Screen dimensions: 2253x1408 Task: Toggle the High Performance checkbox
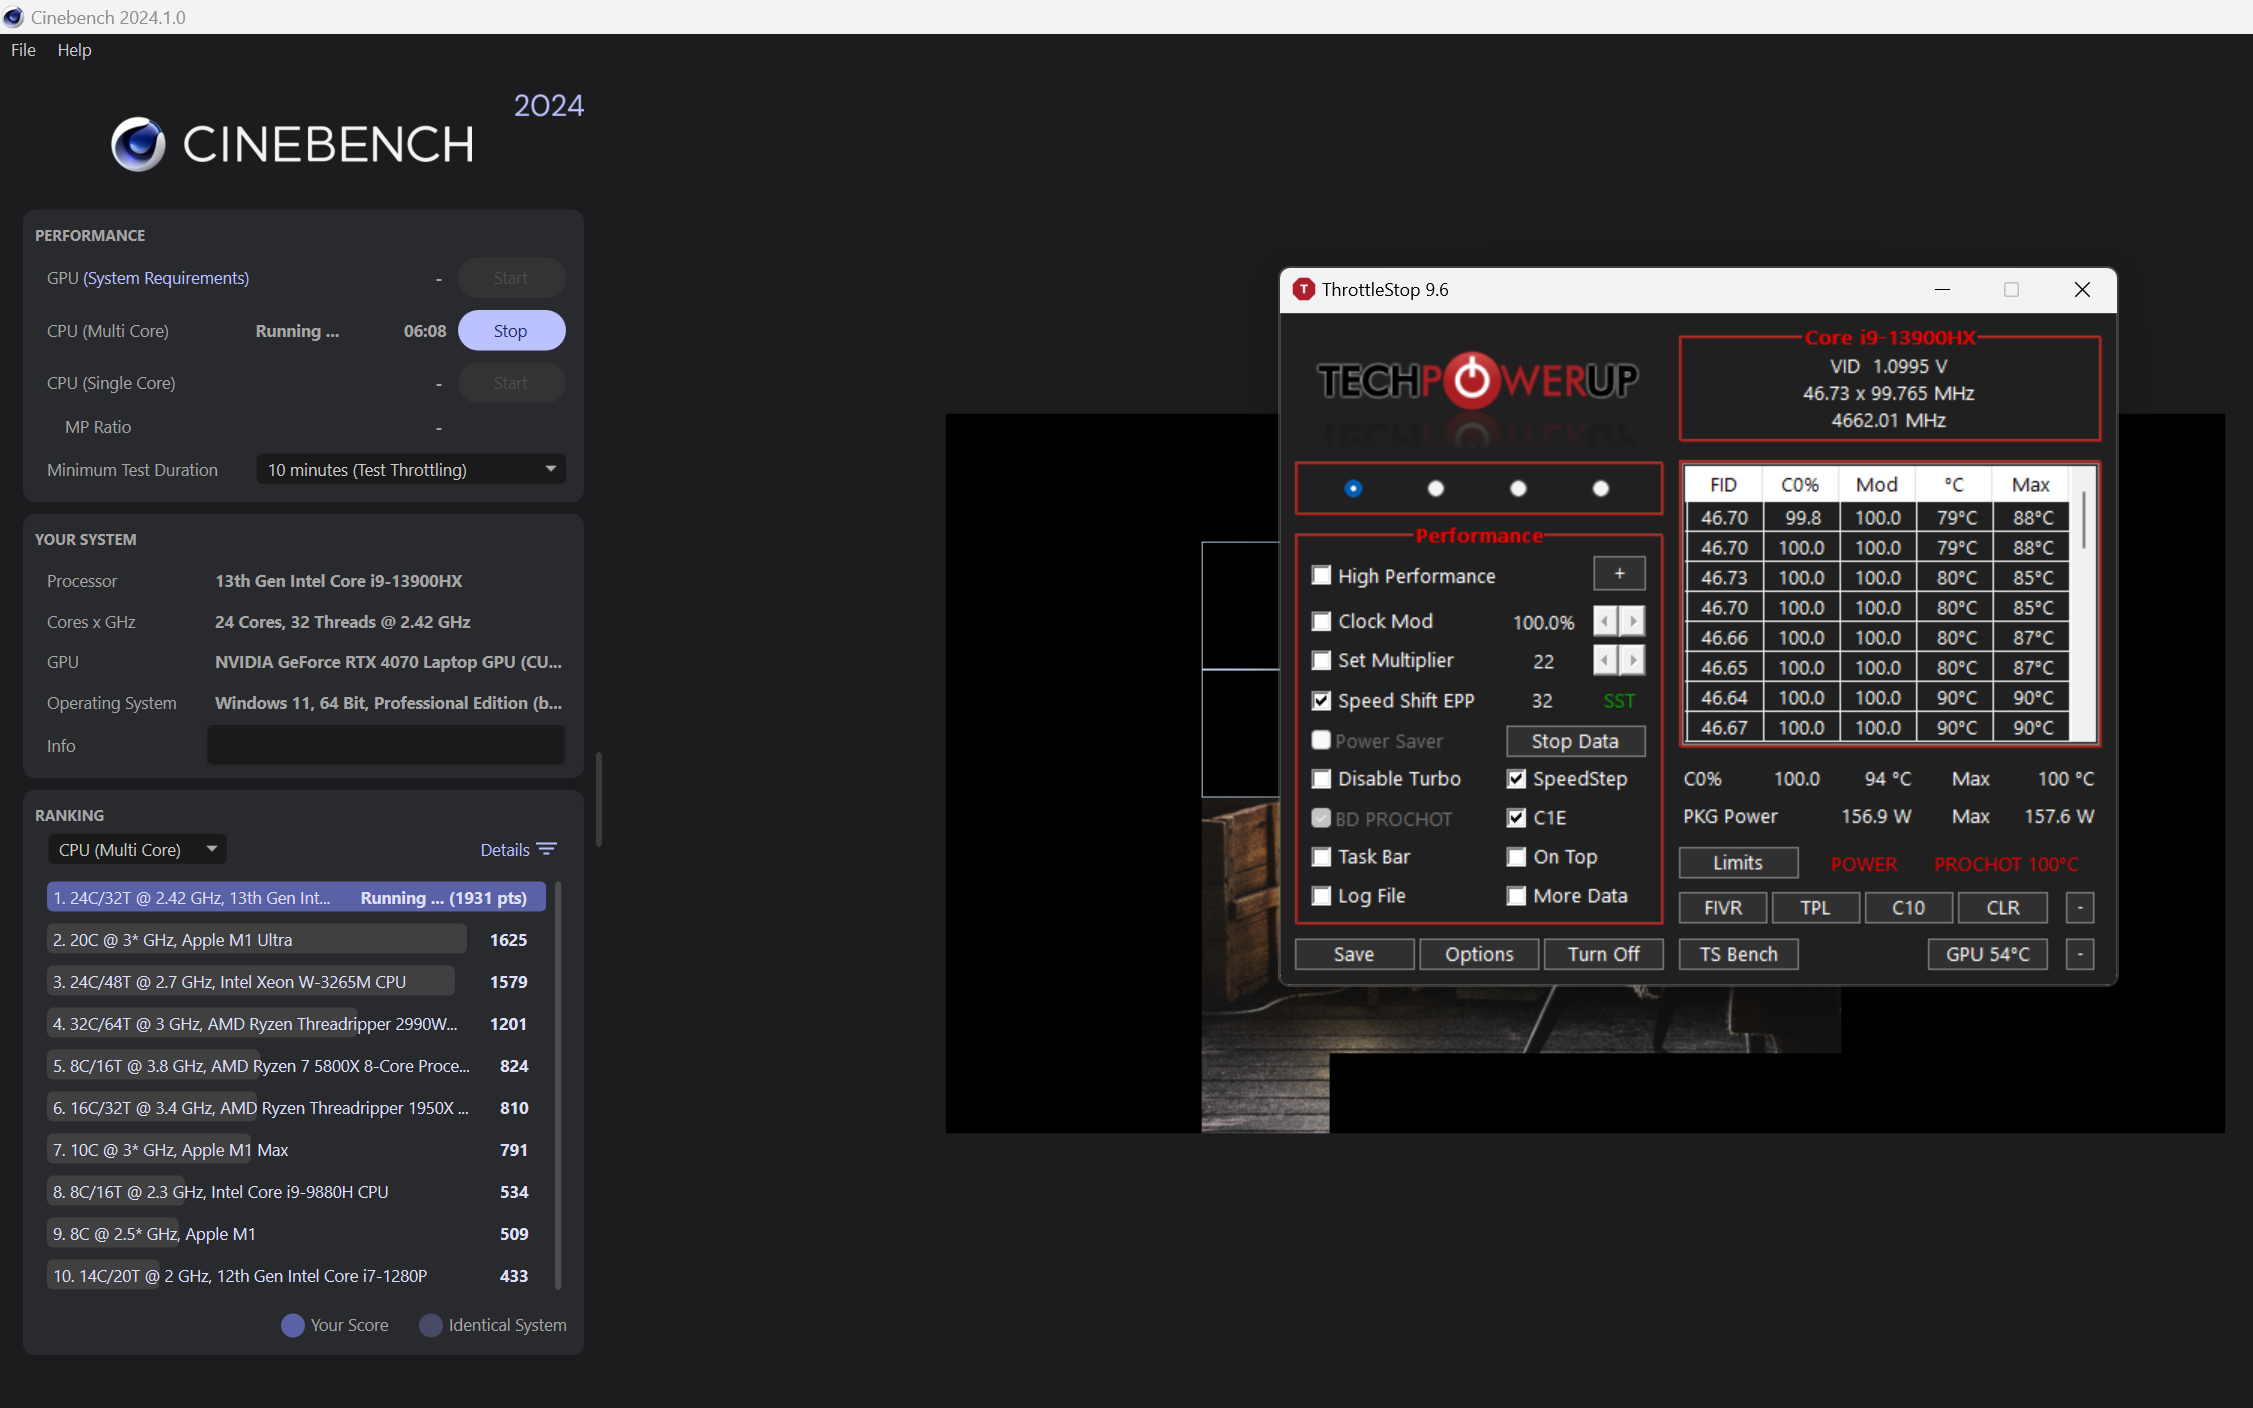click(x=1321, y=576)
